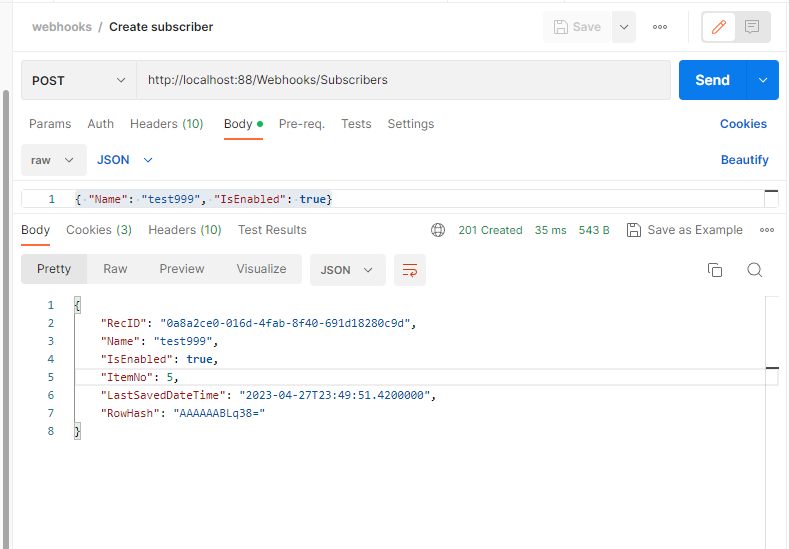The width and height of the screenshot is (789, 549).
Task: Click the Create subscriber request title
Action: point(161,27)
